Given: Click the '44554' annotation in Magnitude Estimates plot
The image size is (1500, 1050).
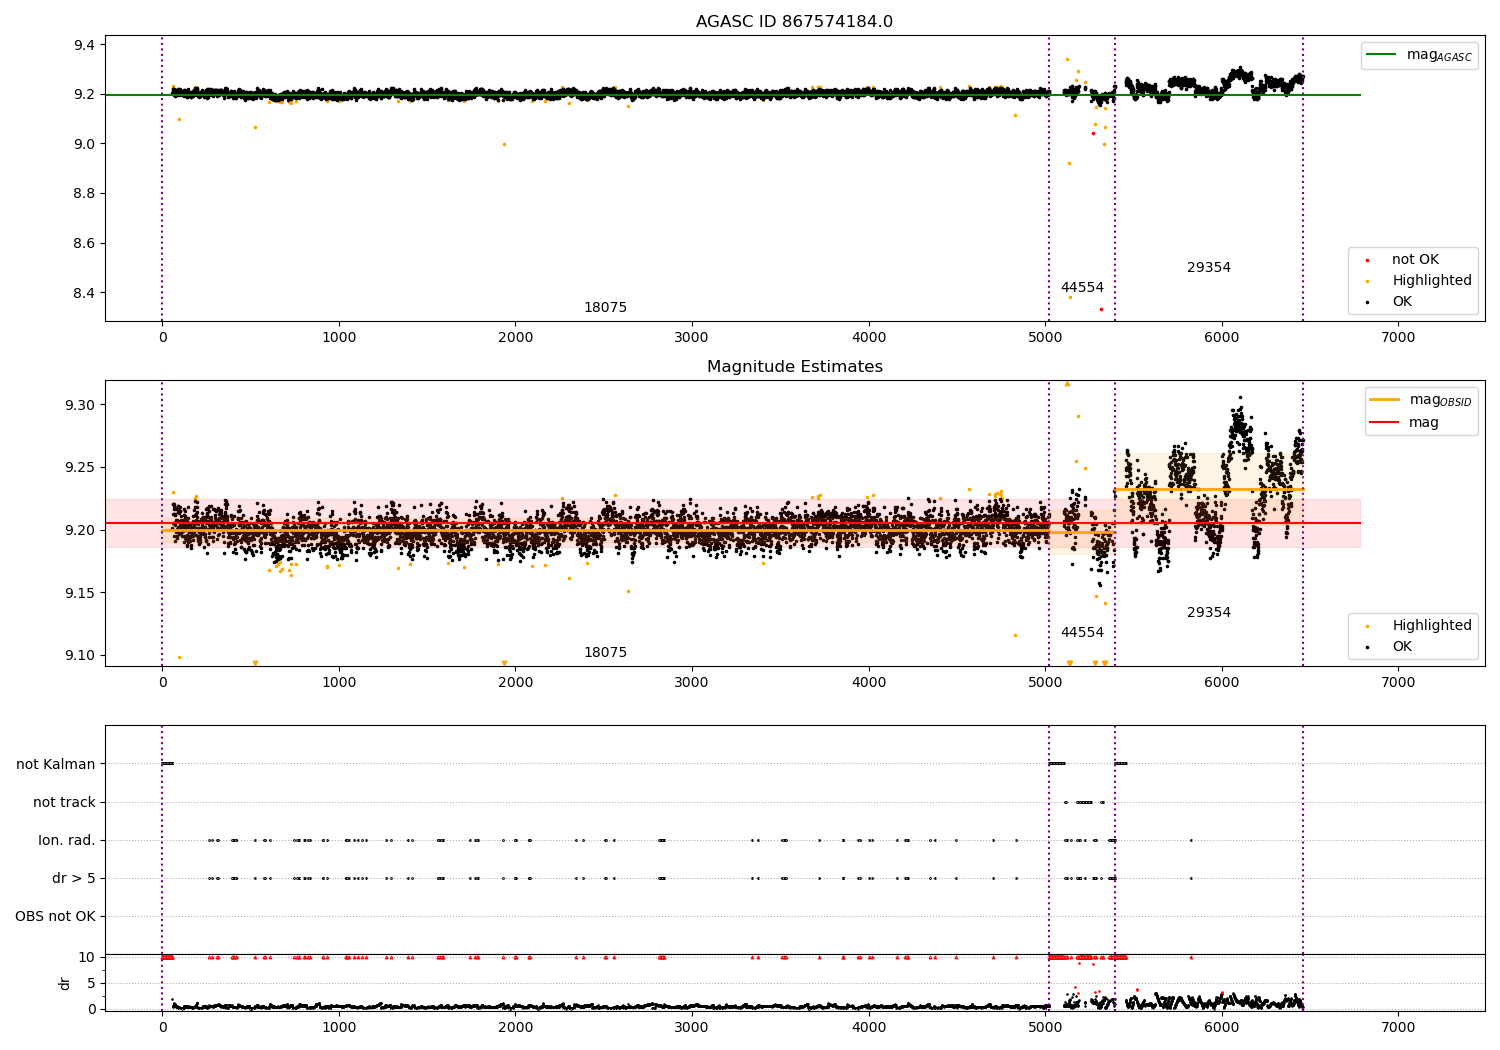Looking at the screenshot, I should point(1082,633).
